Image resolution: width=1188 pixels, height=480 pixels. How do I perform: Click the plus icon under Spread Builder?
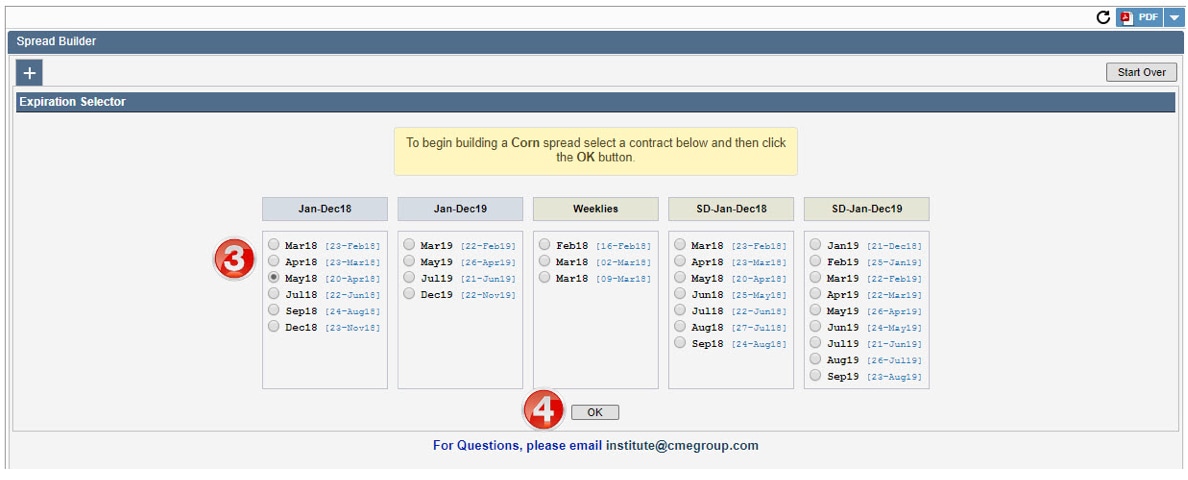(x=29, y=72)
